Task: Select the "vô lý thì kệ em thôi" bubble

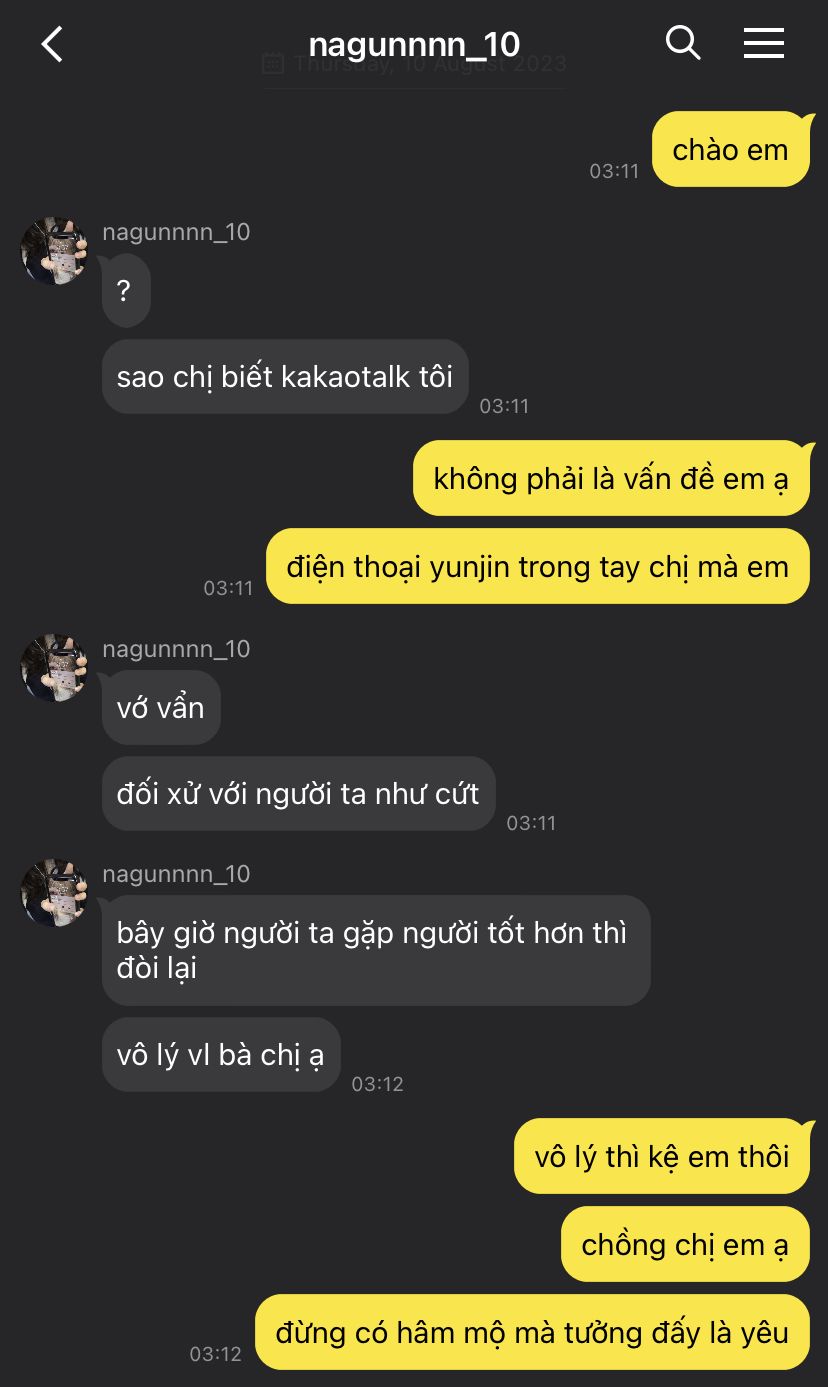Action: click(x=662, y=1156)
